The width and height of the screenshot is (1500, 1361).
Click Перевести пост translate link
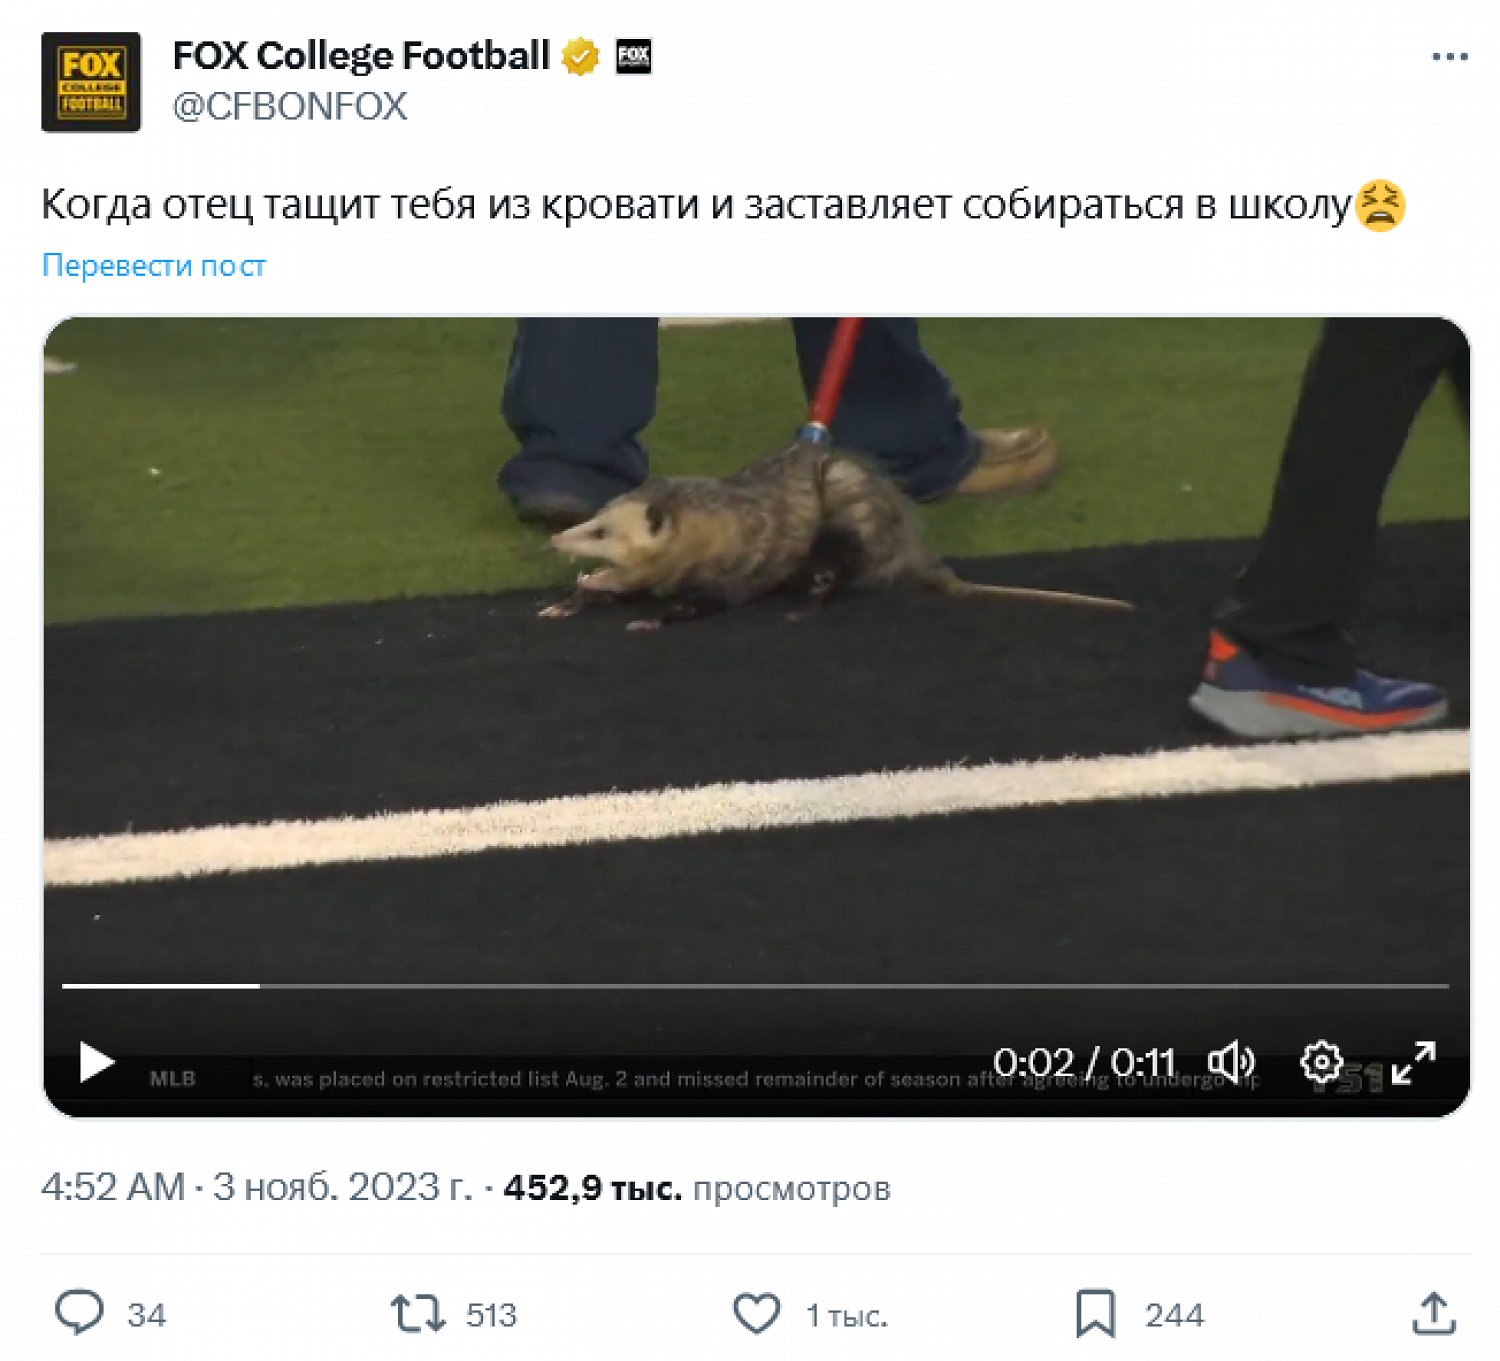coord(153,265)
